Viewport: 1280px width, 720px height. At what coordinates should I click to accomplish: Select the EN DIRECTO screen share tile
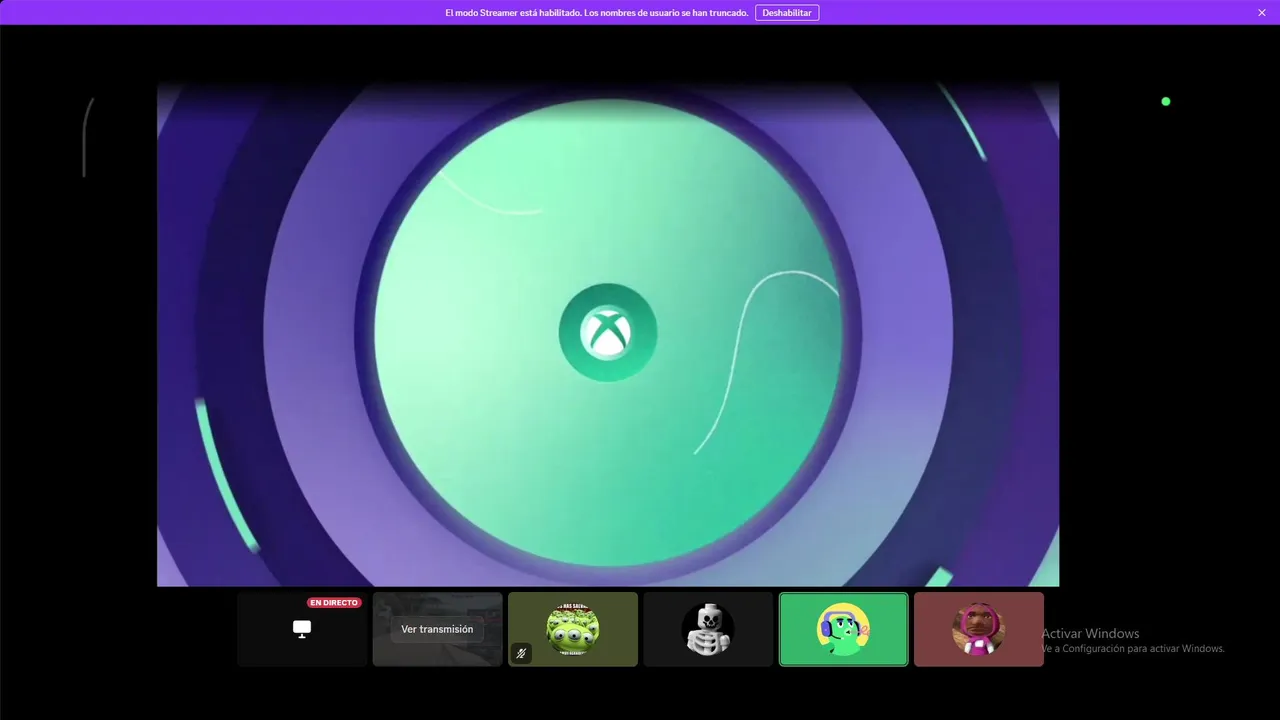click(x=302, y=629)
